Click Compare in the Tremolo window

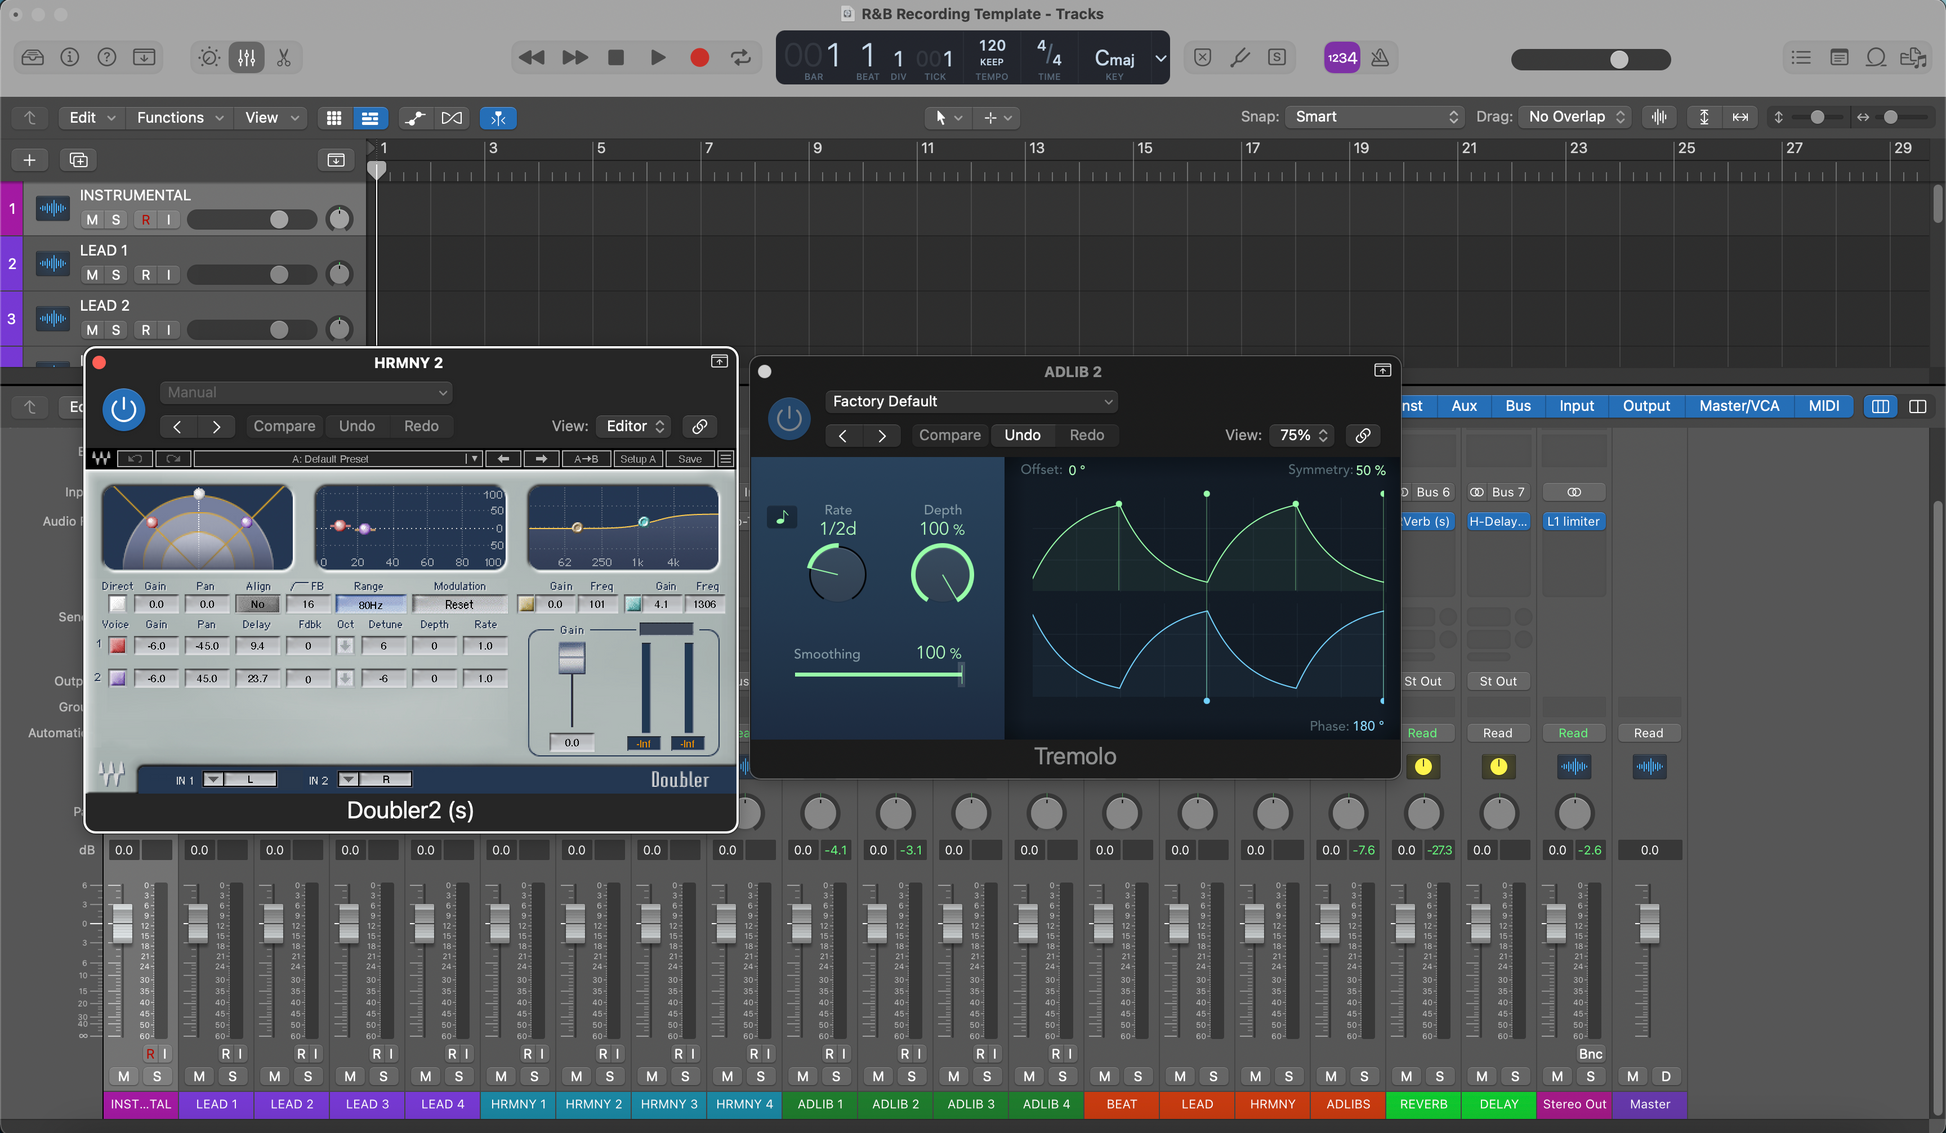(x=949, y=435)
